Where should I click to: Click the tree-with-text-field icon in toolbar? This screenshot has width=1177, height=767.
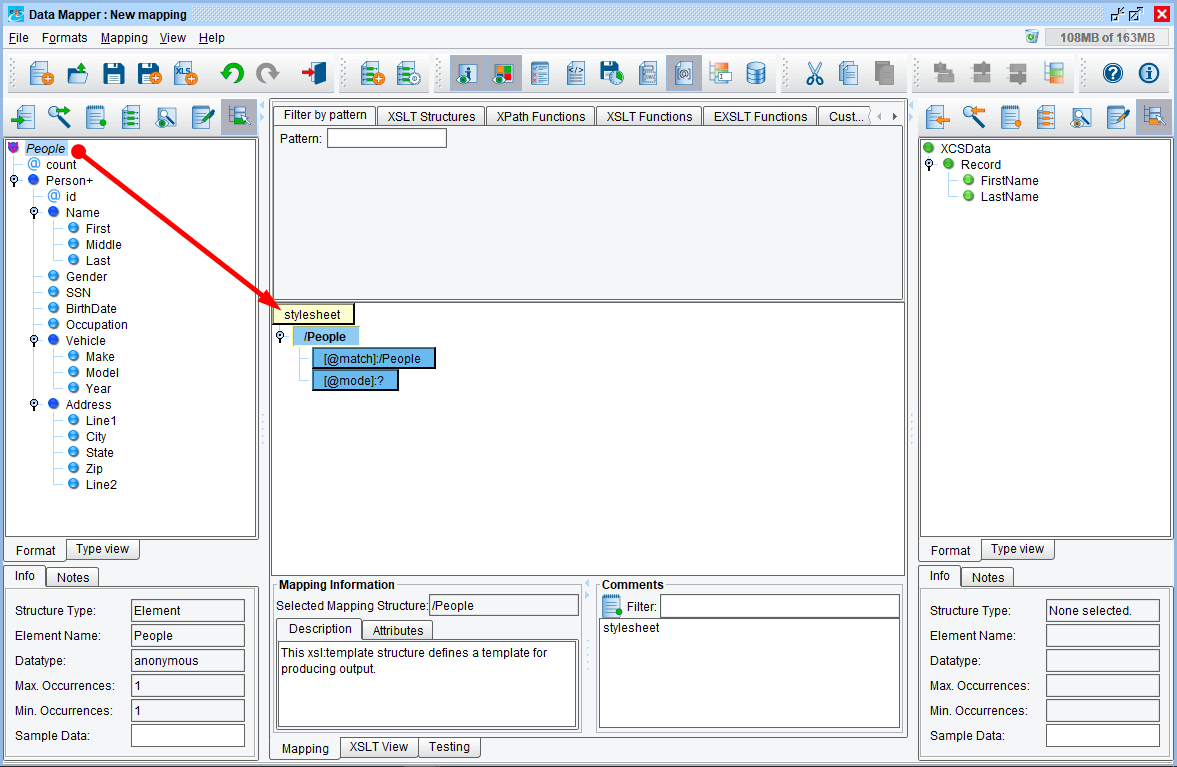(720, 74)
